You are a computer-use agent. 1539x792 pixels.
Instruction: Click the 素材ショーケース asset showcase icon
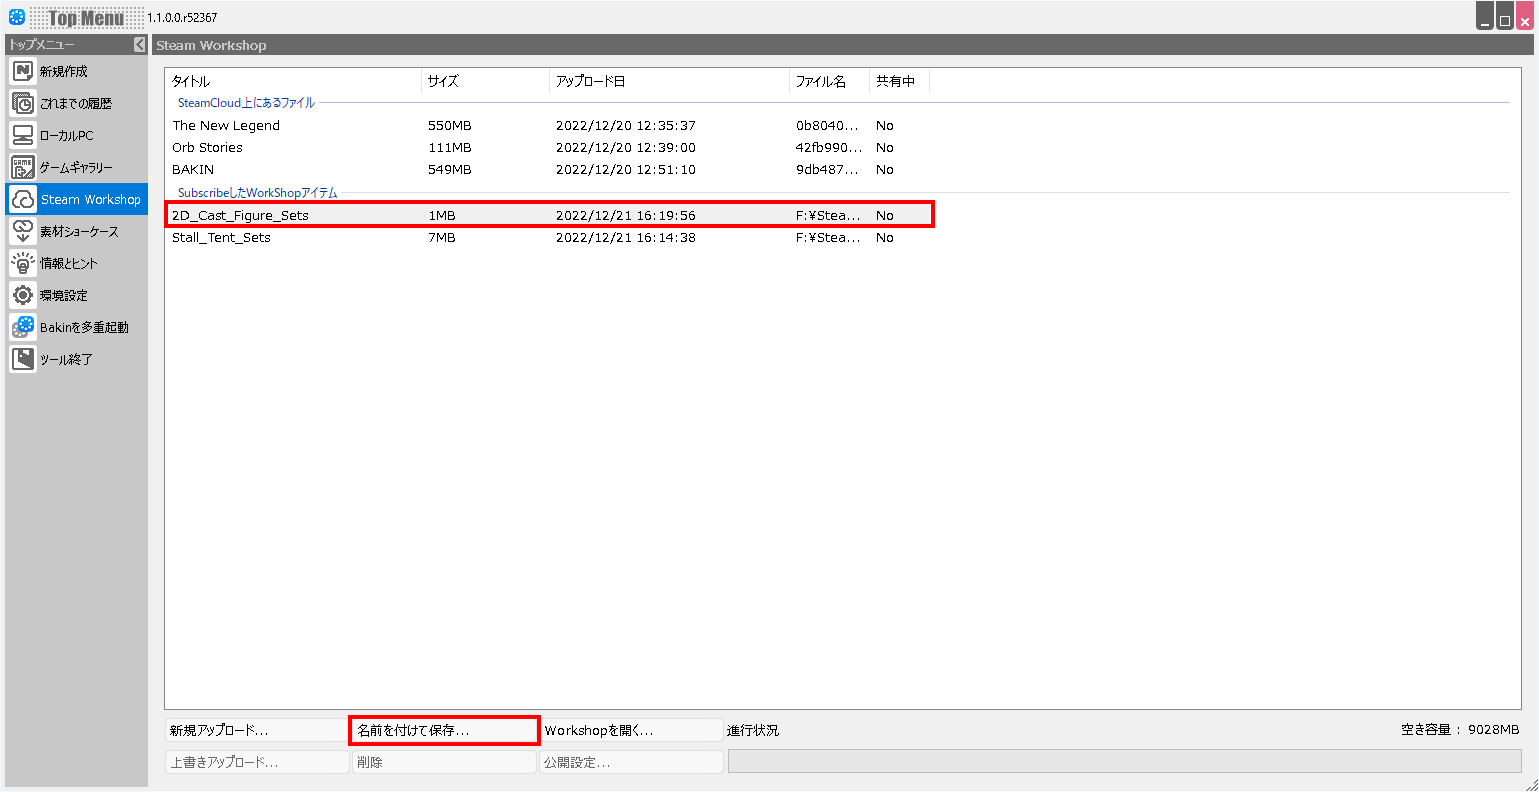coord(23,231)
